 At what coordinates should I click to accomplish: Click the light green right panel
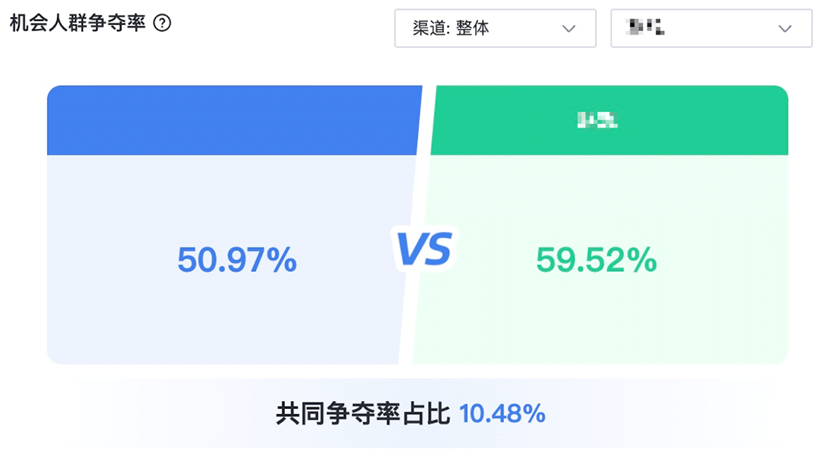coord(603,259)
